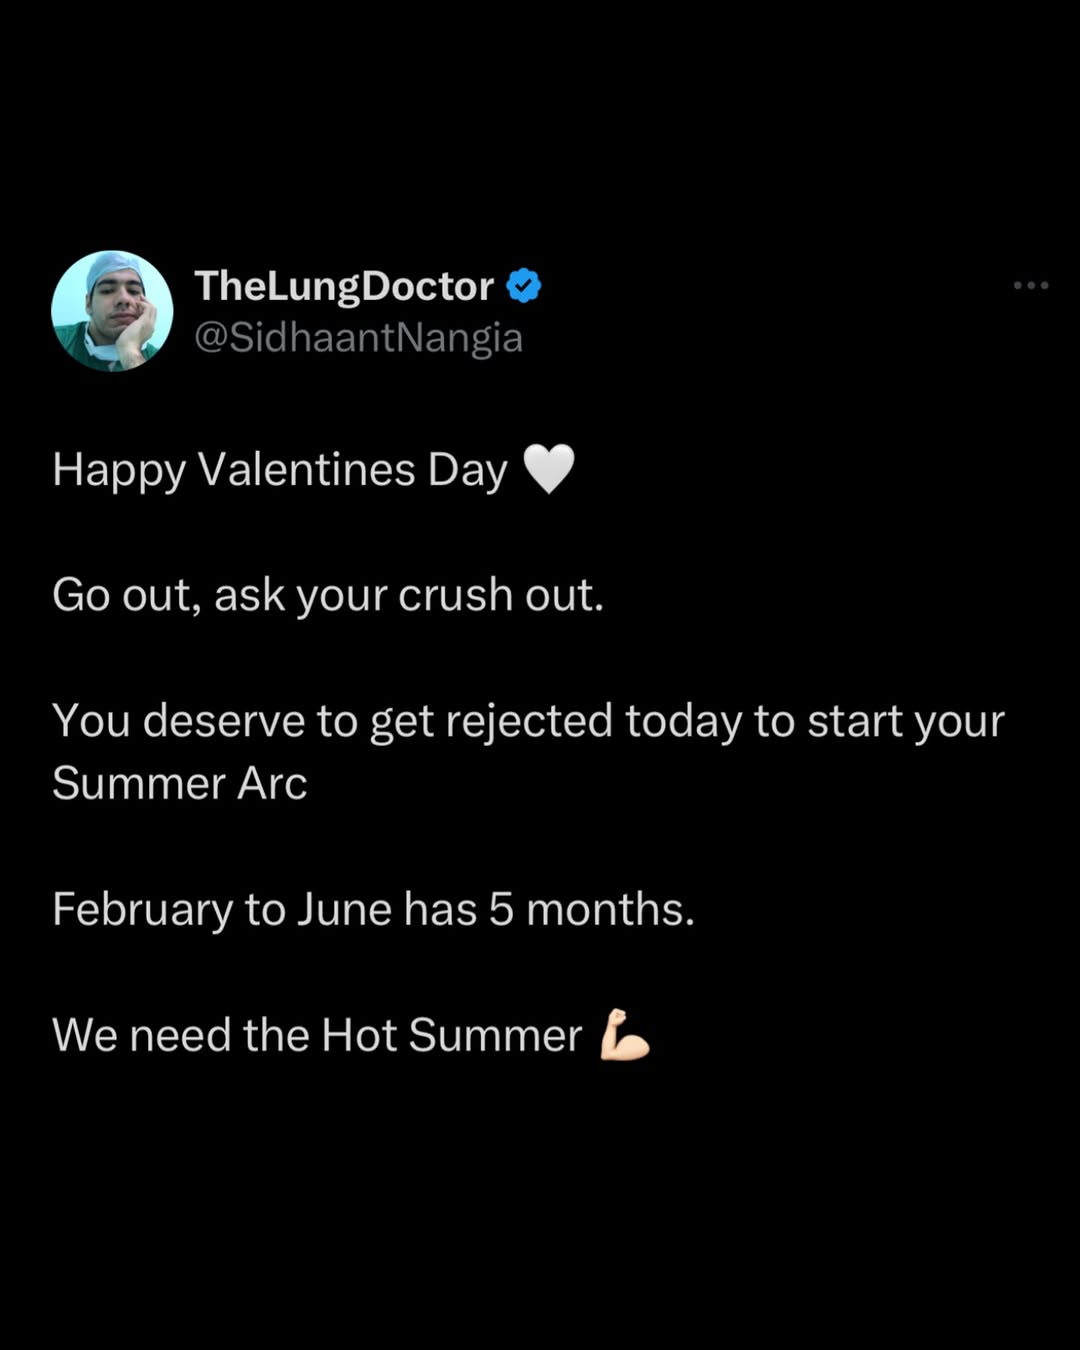Click "February to June has 5 months." line
Screen dimensions: 1080x1350
pos(373,910)
